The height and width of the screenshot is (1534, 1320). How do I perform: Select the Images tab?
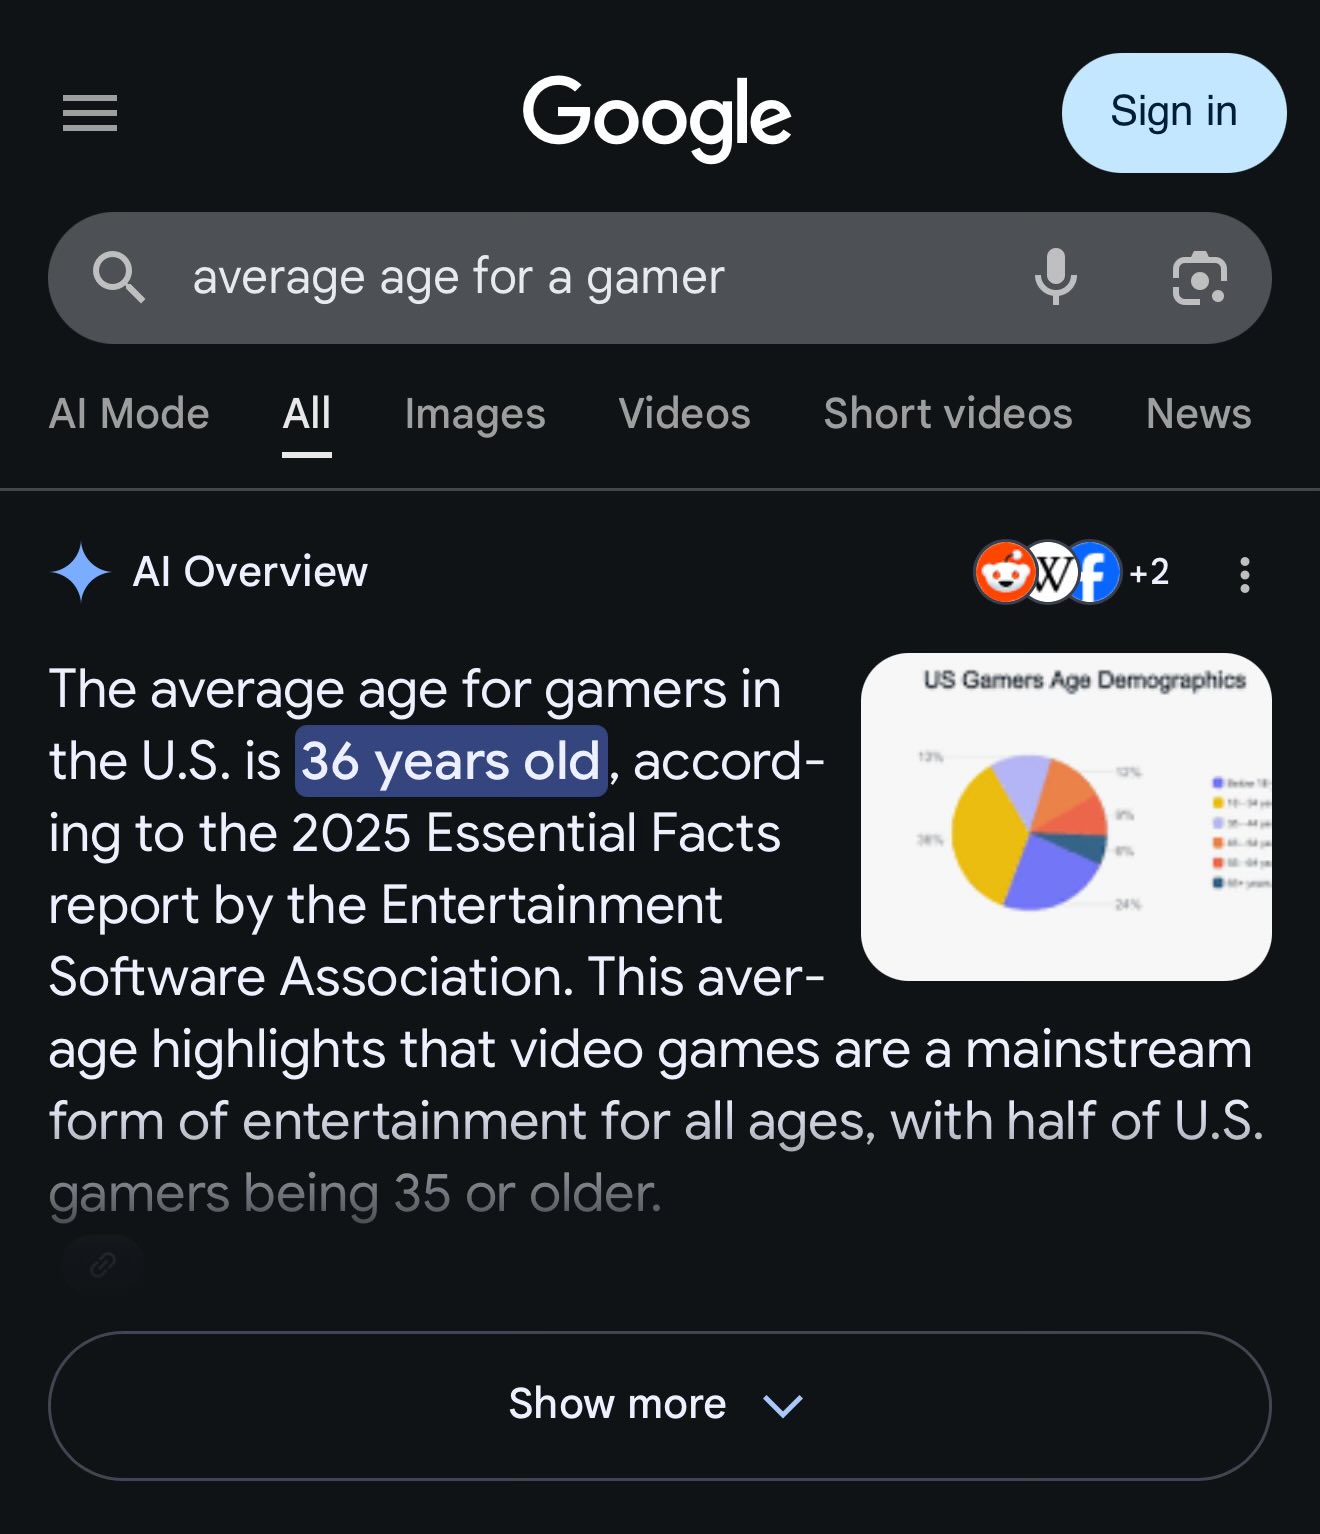point(475,413)
